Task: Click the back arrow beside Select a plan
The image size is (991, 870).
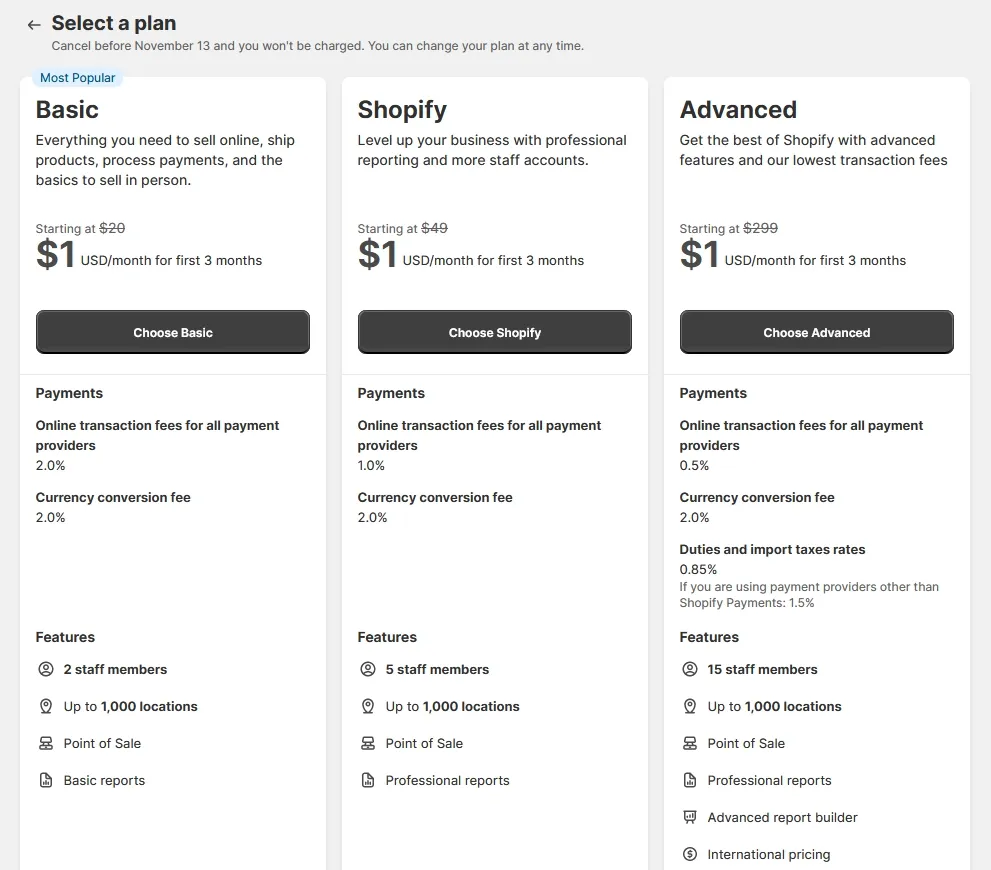Action: point(34,25)
